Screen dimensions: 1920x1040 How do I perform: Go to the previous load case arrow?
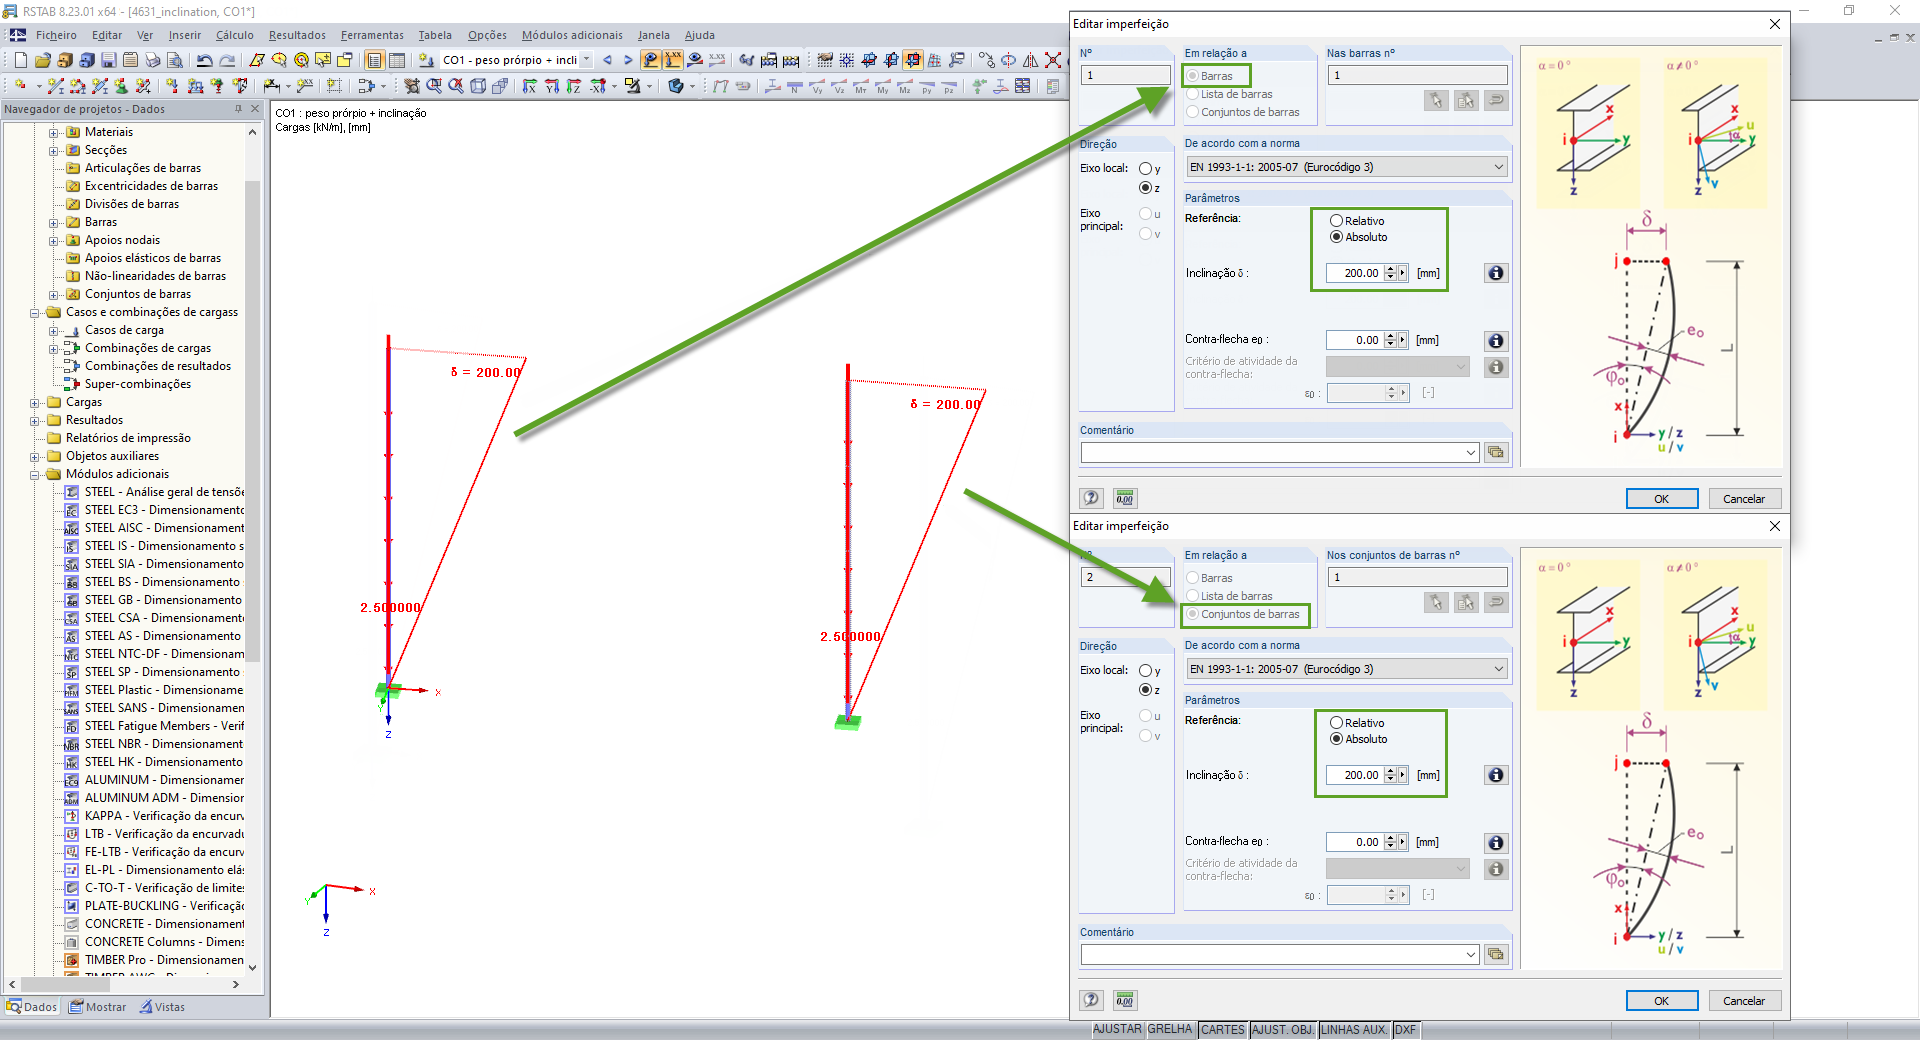point(607,60)
